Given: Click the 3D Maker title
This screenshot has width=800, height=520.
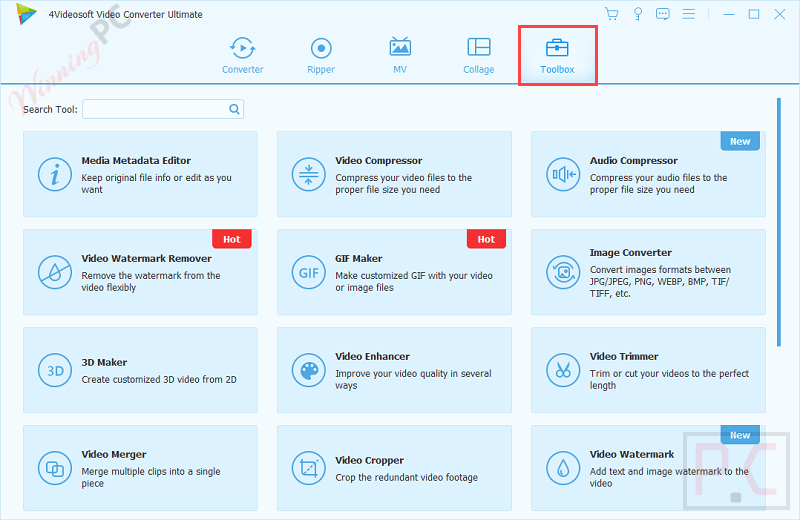Looking at the screenshot, I should [104, 362].
